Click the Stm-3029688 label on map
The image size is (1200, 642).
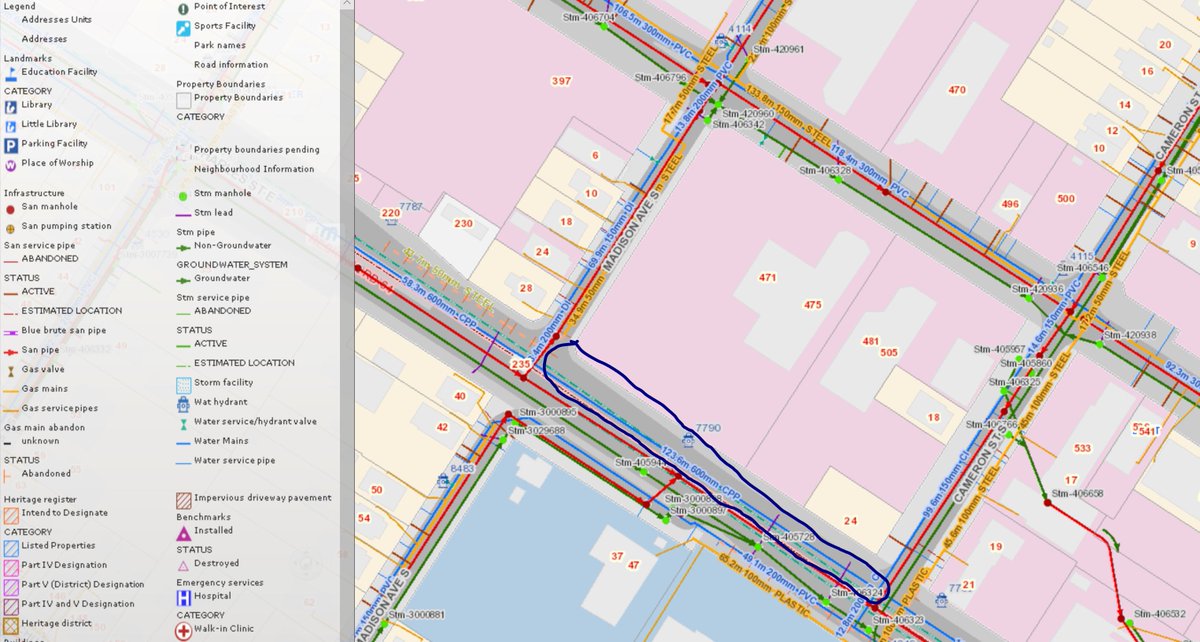click(536, 431)
